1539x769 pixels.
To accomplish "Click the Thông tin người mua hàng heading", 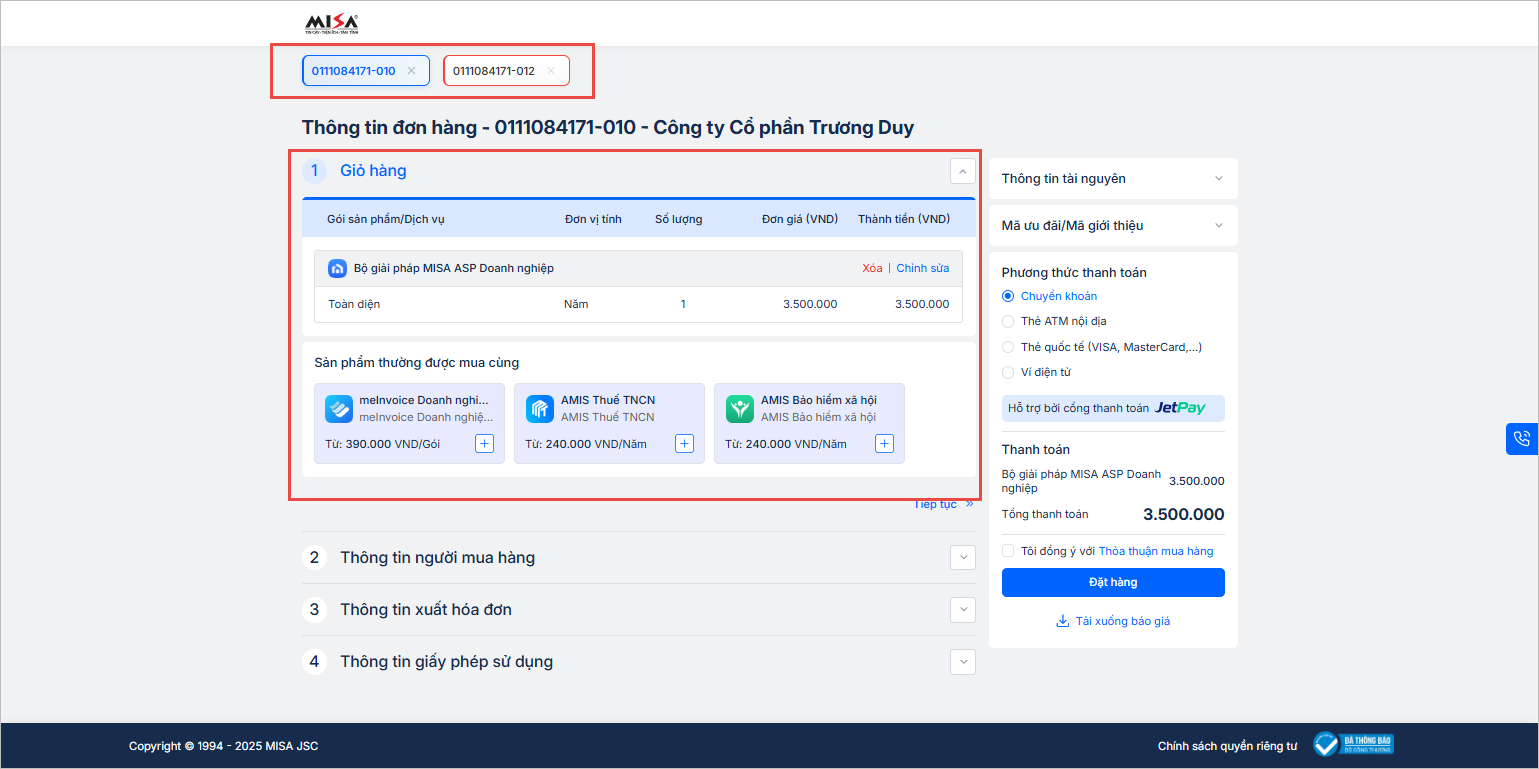I will coord(437,558).
